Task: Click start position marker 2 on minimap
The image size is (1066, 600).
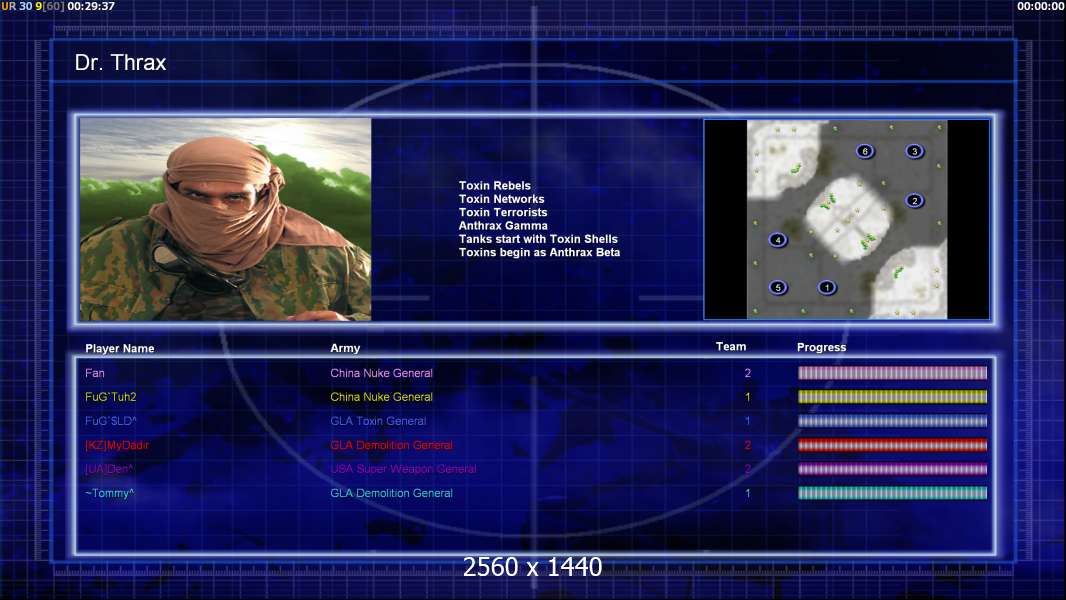Action: 914,200
